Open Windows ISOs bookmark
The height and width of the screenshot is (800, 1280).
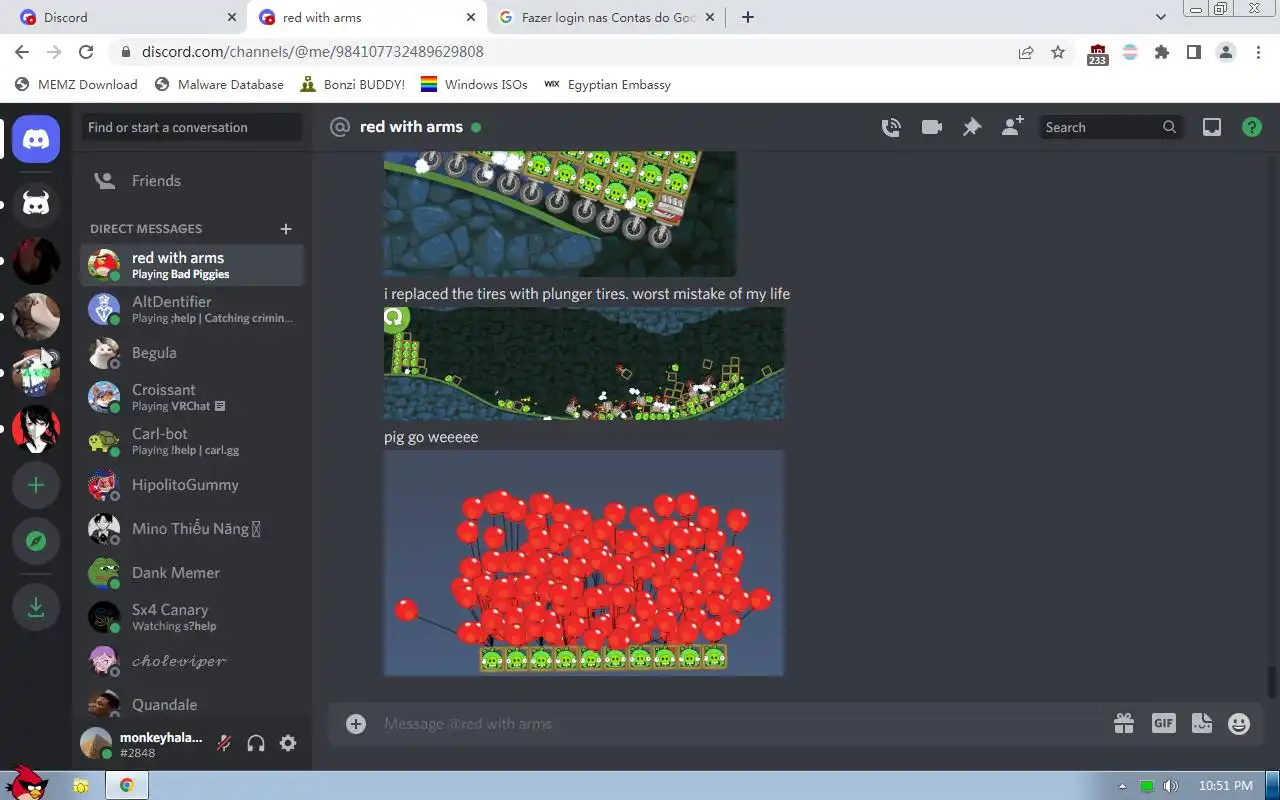pyautogui.click(x=475, y=85)
